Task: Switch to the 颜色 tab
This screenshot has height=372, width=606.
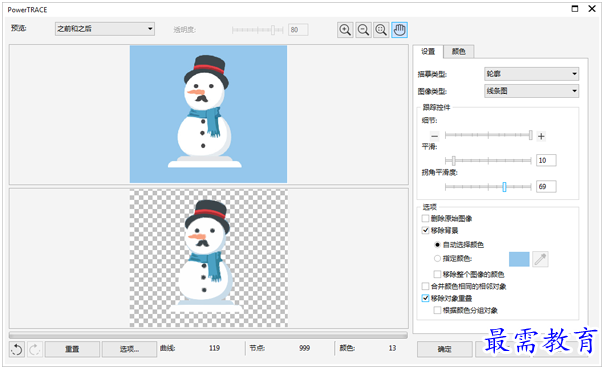Action: click(458, 51)
